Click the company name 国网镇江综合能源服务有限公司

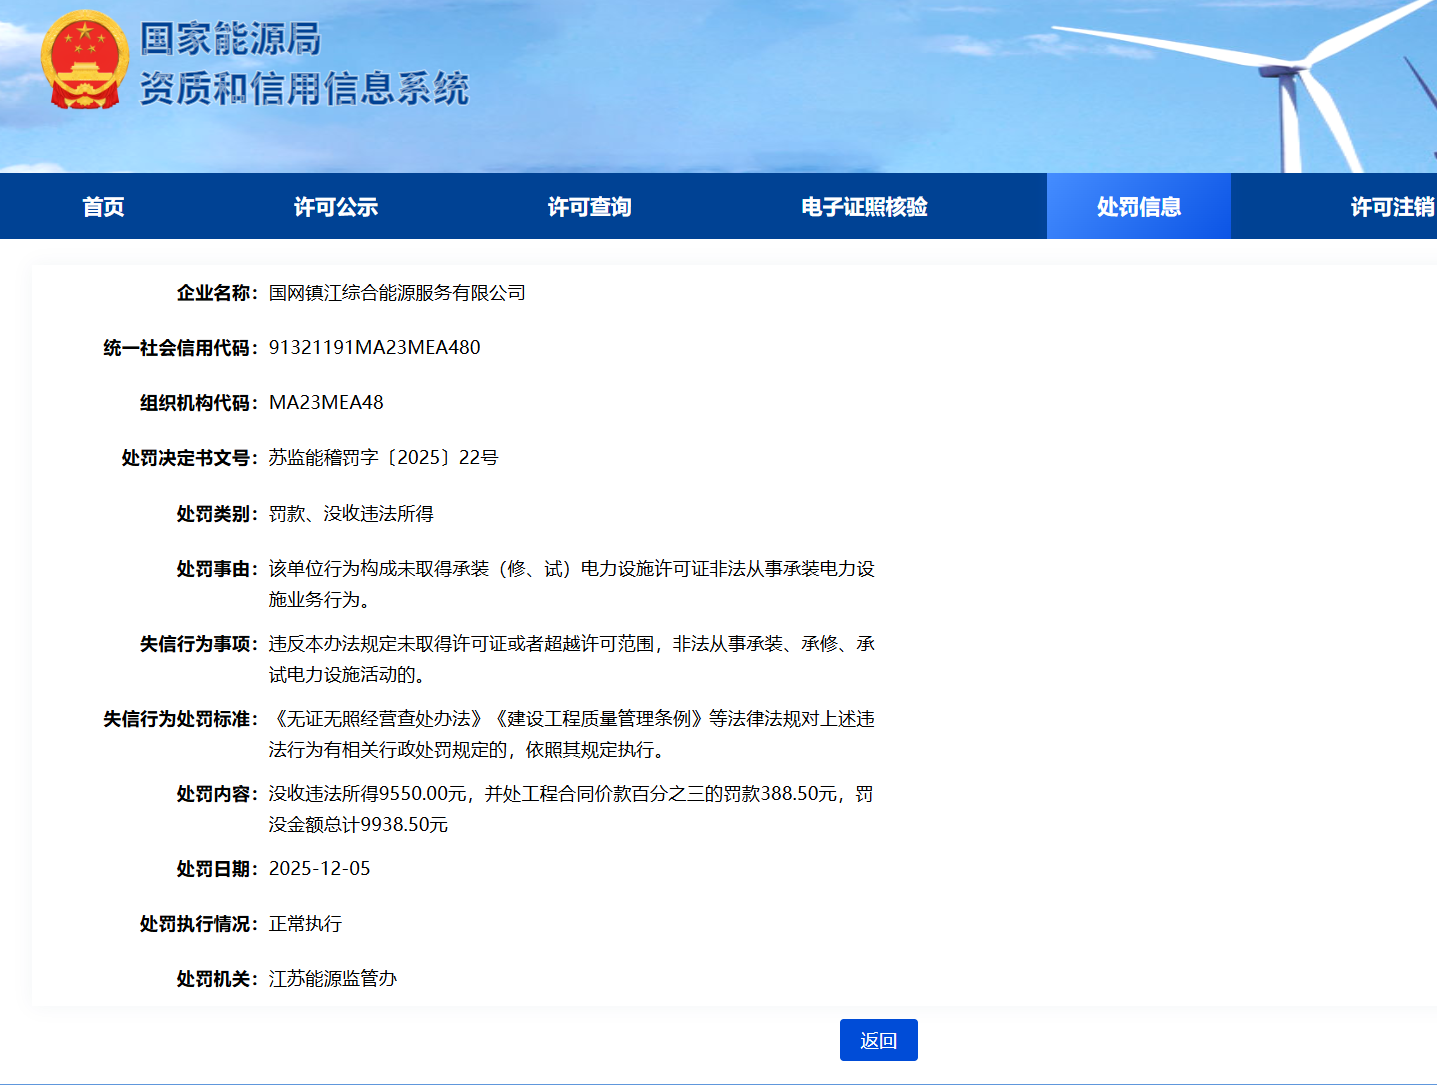[397, 293]
